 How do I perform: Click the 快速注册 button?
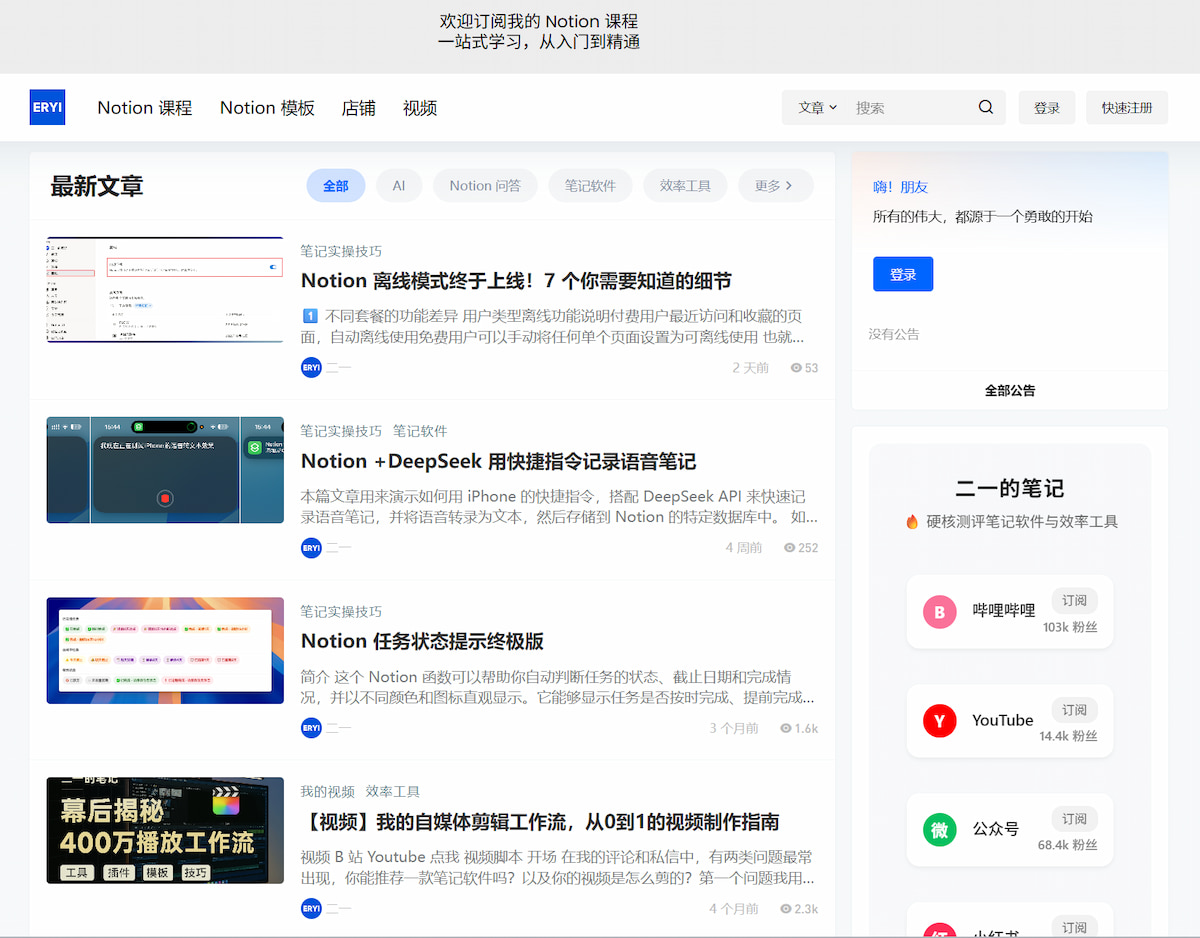pos(1126,107)
